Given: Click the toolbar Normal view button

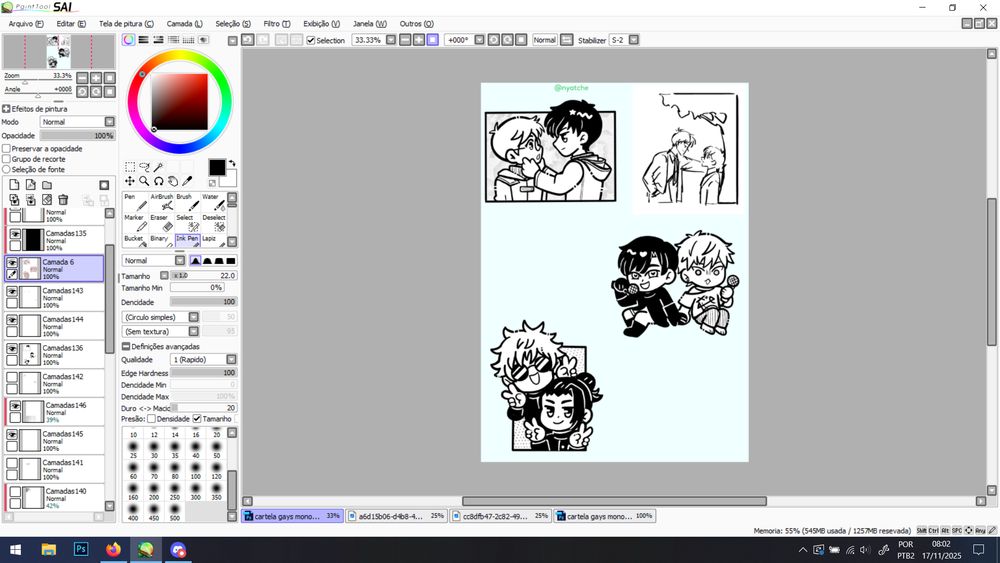Looking at the screenshot, I should (x=545, y=40).
